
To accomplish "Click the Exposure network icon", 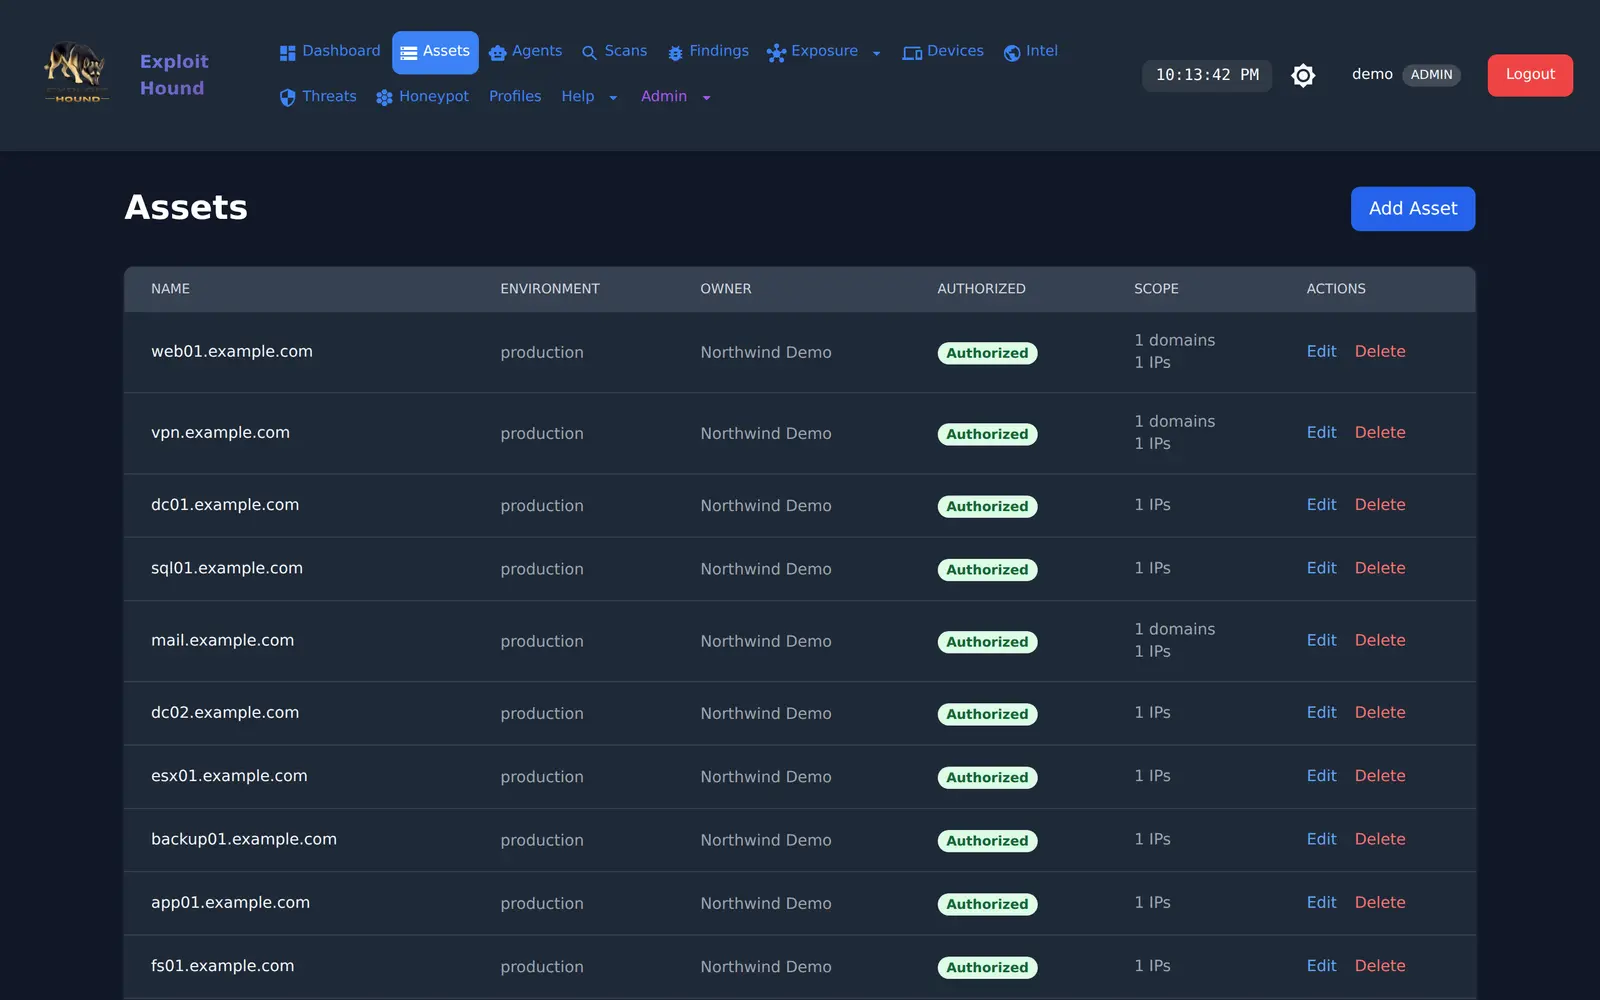I will pos(776,53).
